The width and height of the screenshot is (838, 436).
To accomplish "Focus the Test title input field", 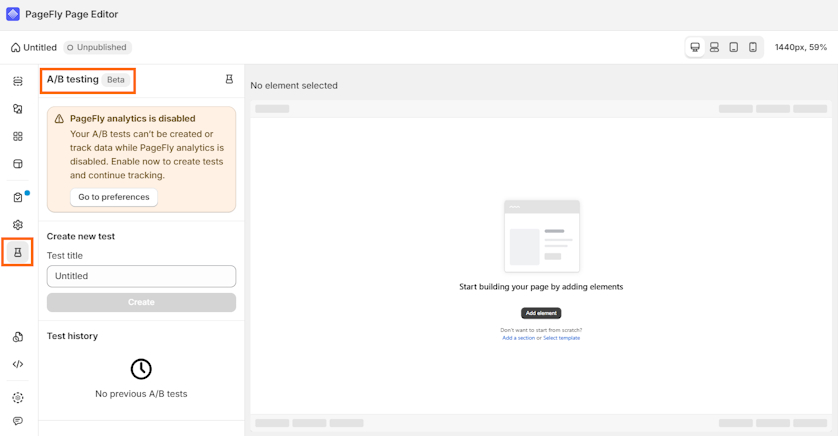I will 141,276.
